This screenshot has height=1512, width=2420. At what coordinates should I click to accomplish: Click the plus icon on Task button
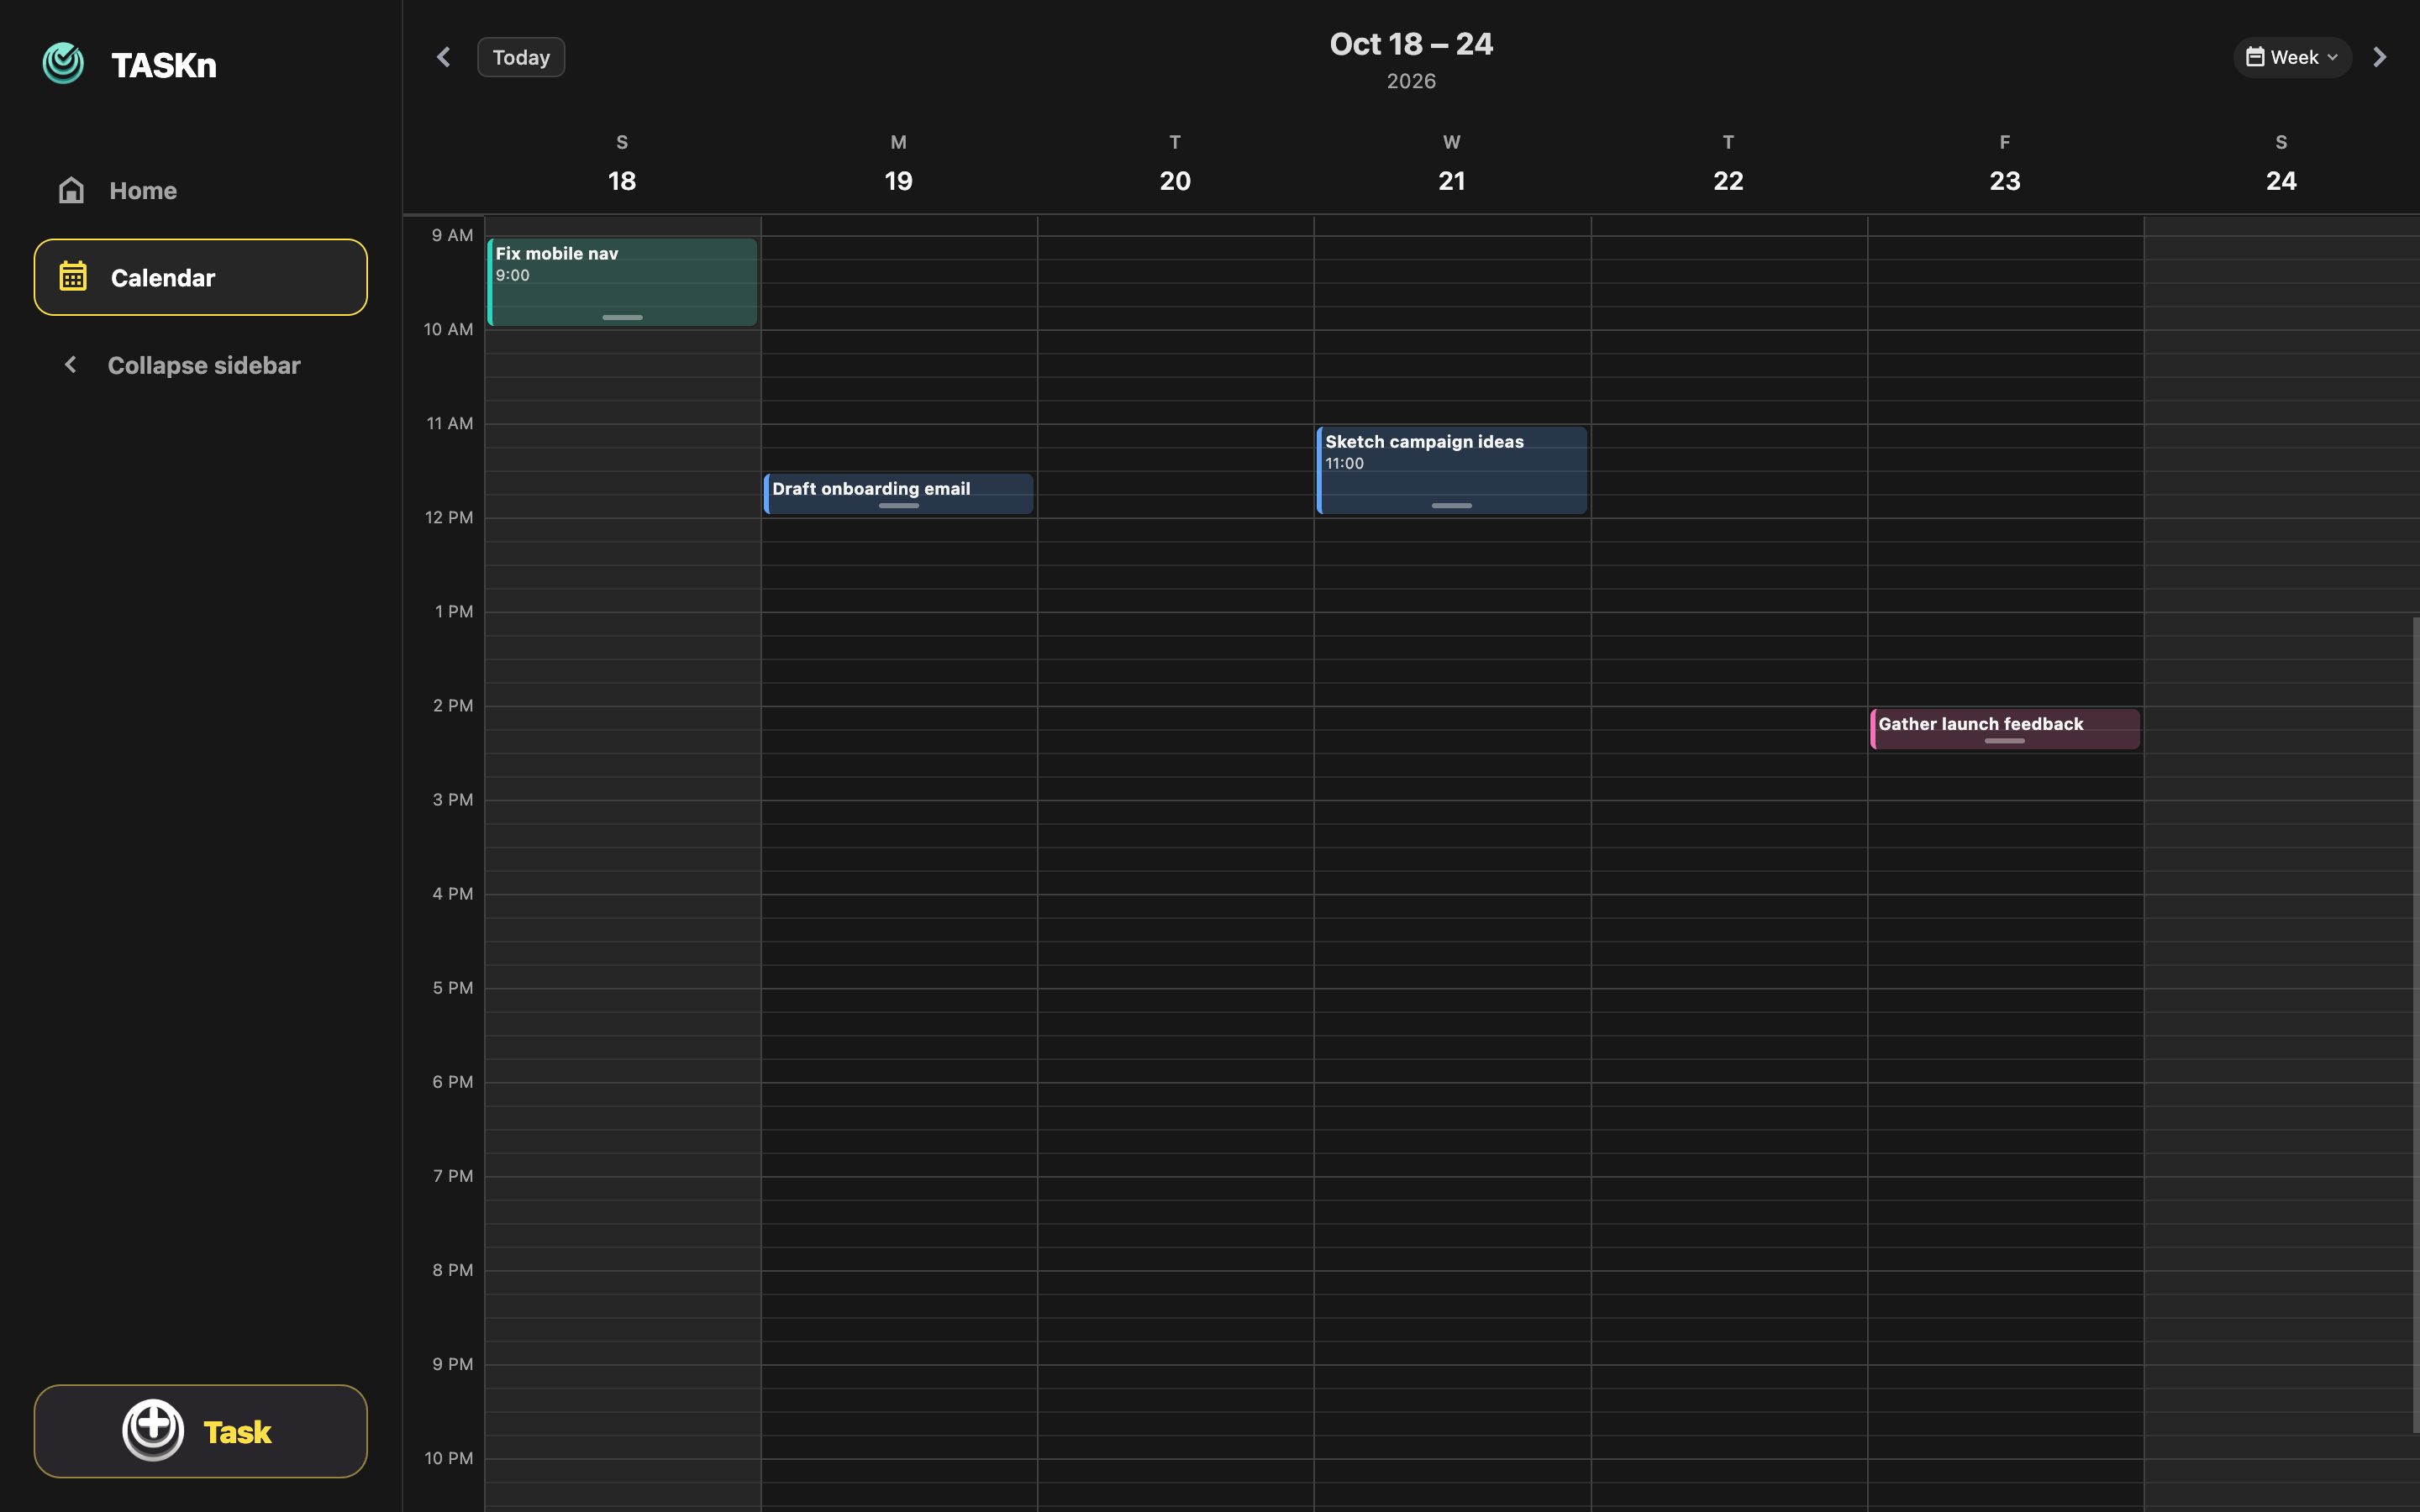153,1430
